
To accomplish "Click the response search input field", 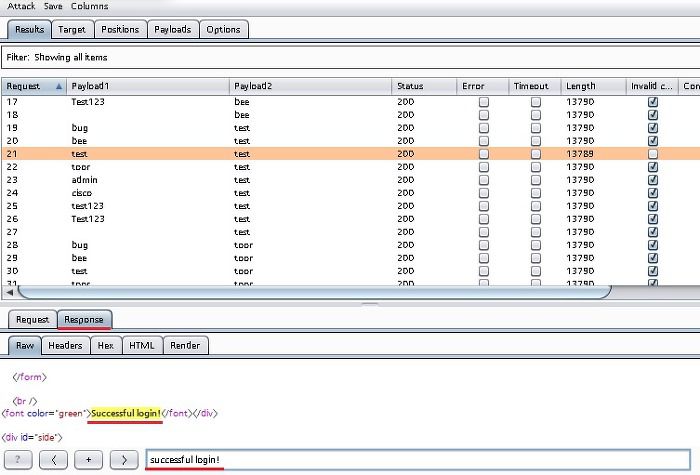I will (418, 460).
